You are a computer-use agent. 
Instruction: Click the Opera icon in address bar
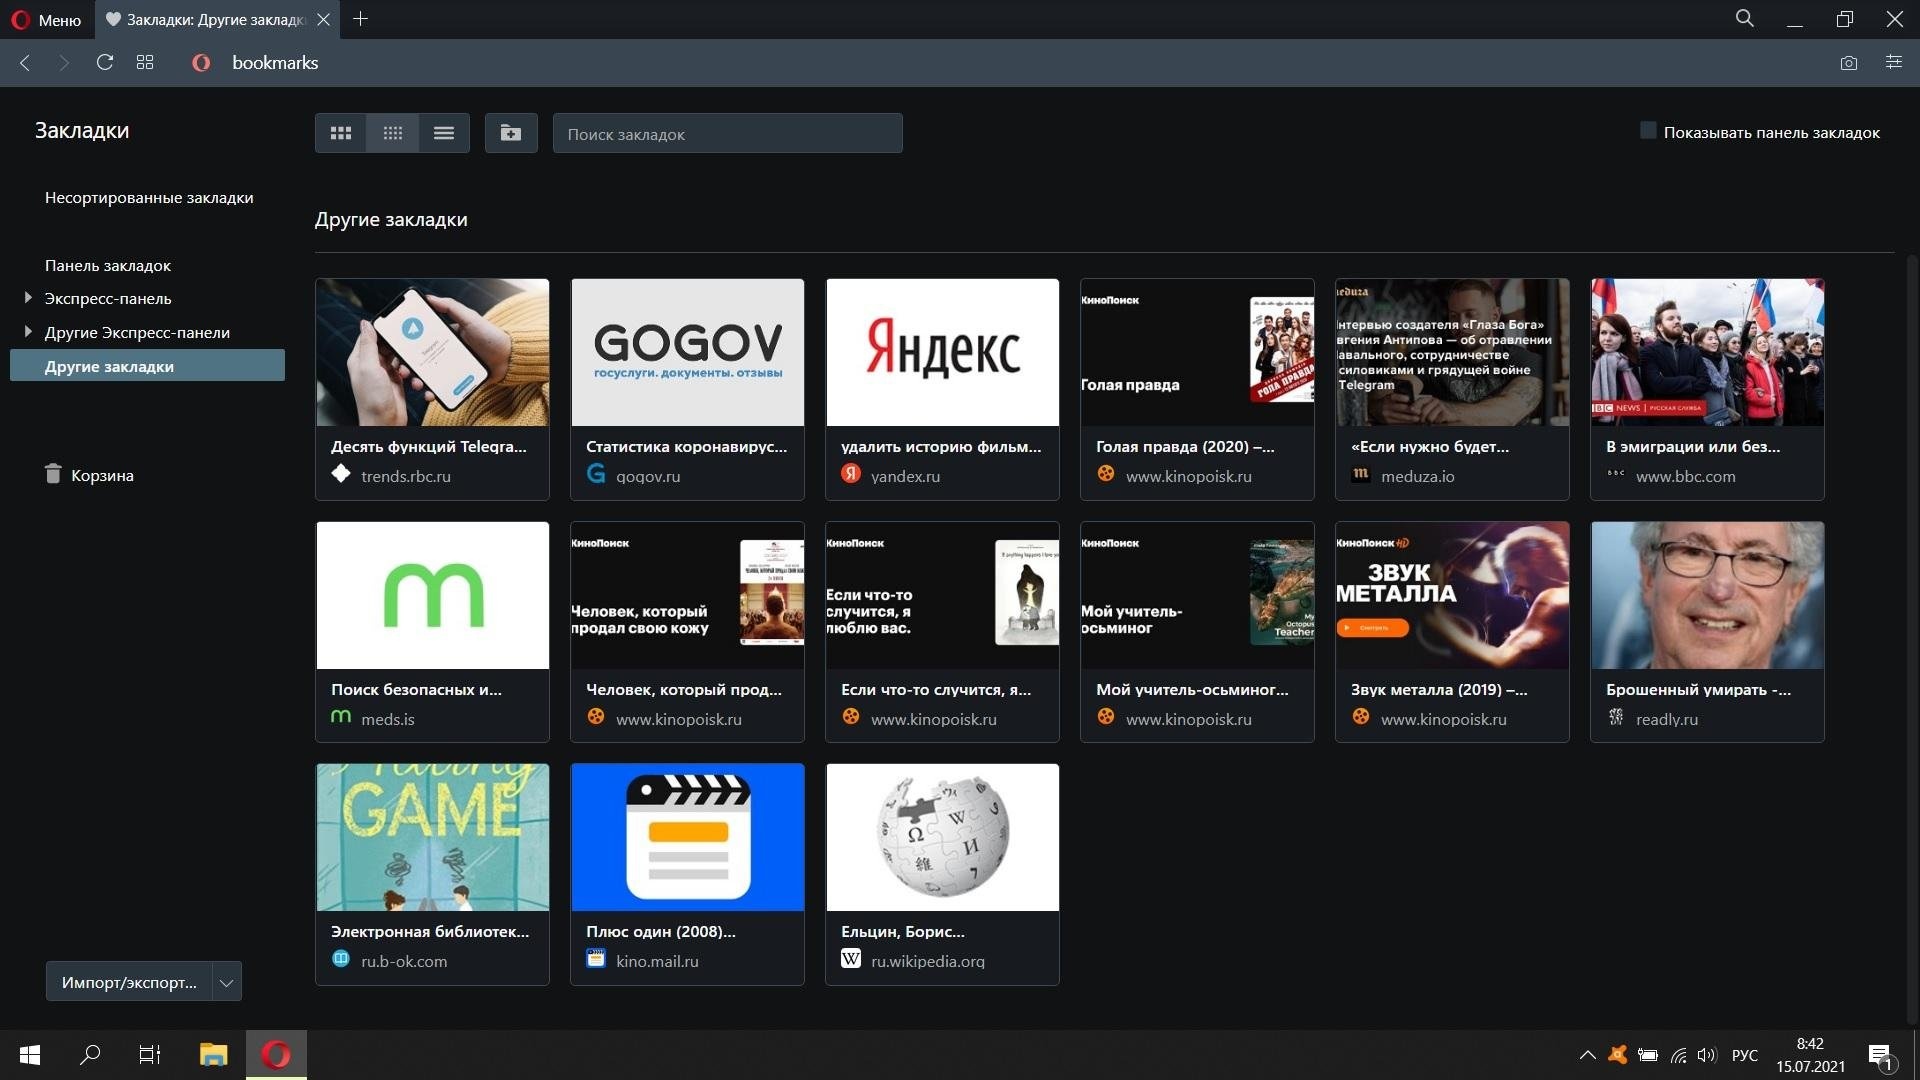(x=201, y=63)
